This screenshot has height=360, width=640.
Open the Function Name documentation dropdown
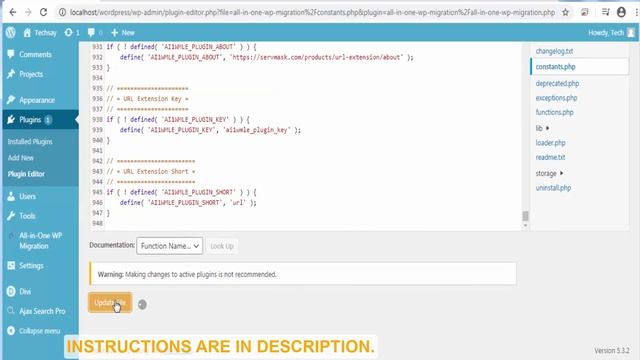pos(169,246)
